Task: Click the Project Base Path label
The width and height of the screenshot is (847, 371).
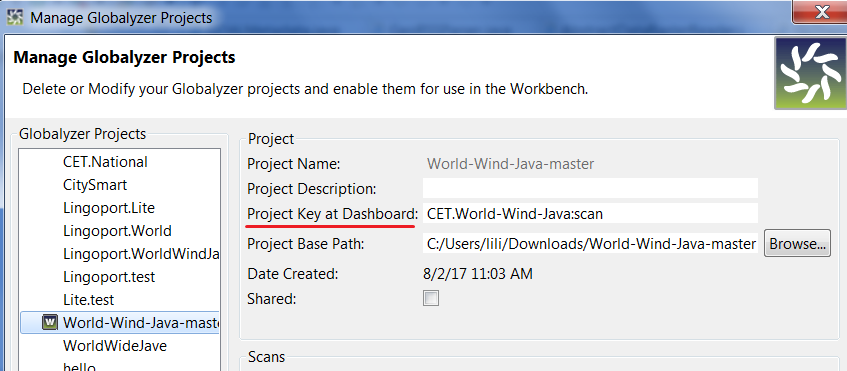Action: [x=306, y=244]
